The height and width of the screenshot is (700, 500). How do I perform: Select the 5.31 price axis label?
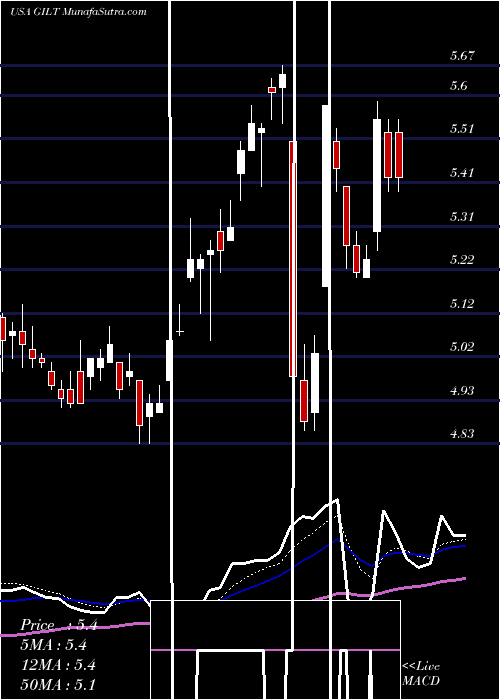coord(461,217)
